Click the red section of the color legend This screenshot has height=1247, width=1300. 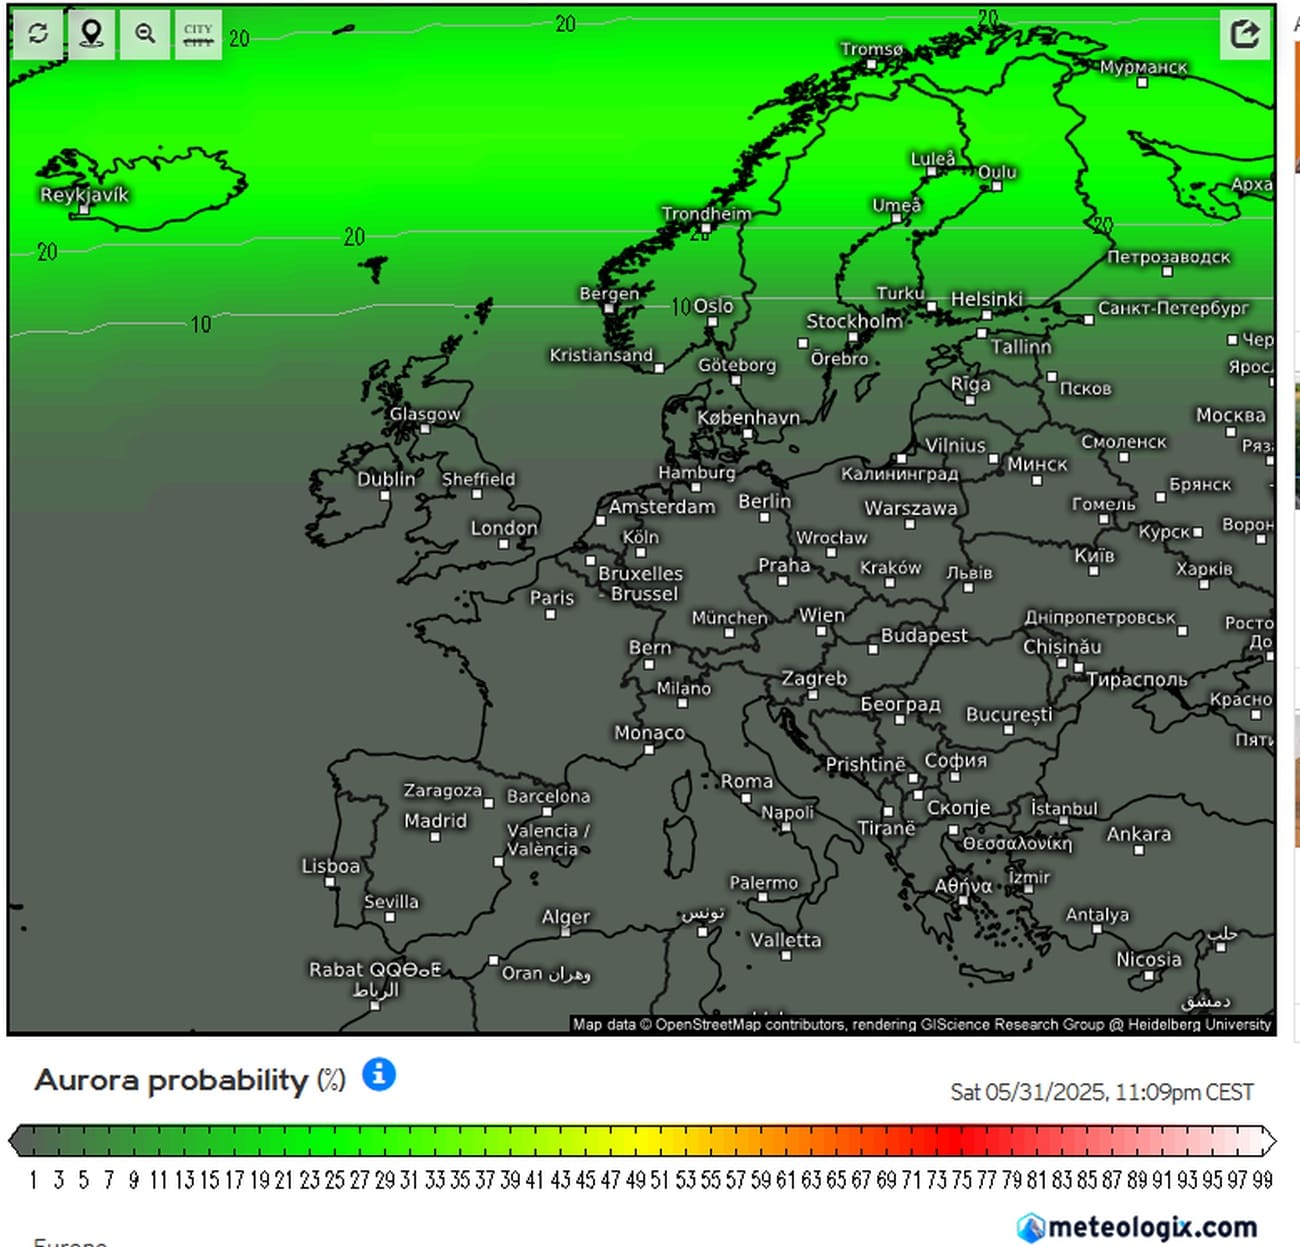coord(950,1141)
